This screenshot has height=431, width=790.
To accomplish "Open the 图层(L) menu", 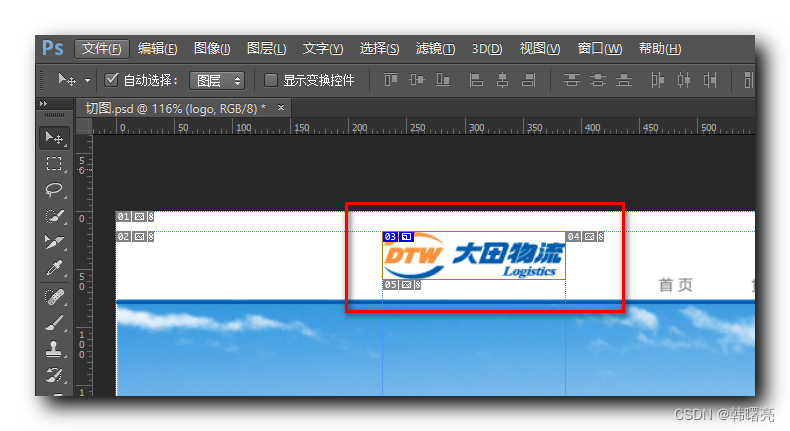I will point(267,48).
